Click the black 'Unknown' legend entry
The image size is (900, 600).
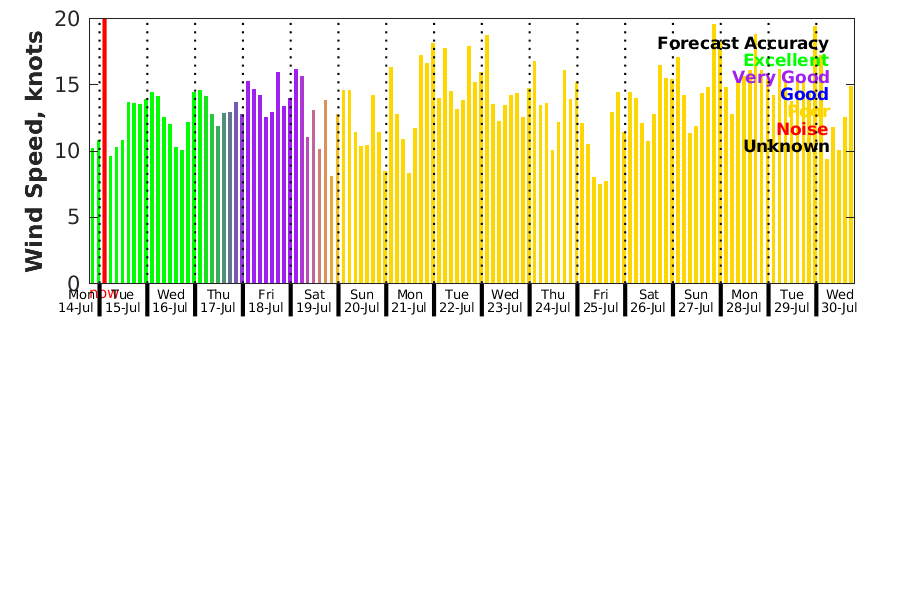click(x=786, y=146)
